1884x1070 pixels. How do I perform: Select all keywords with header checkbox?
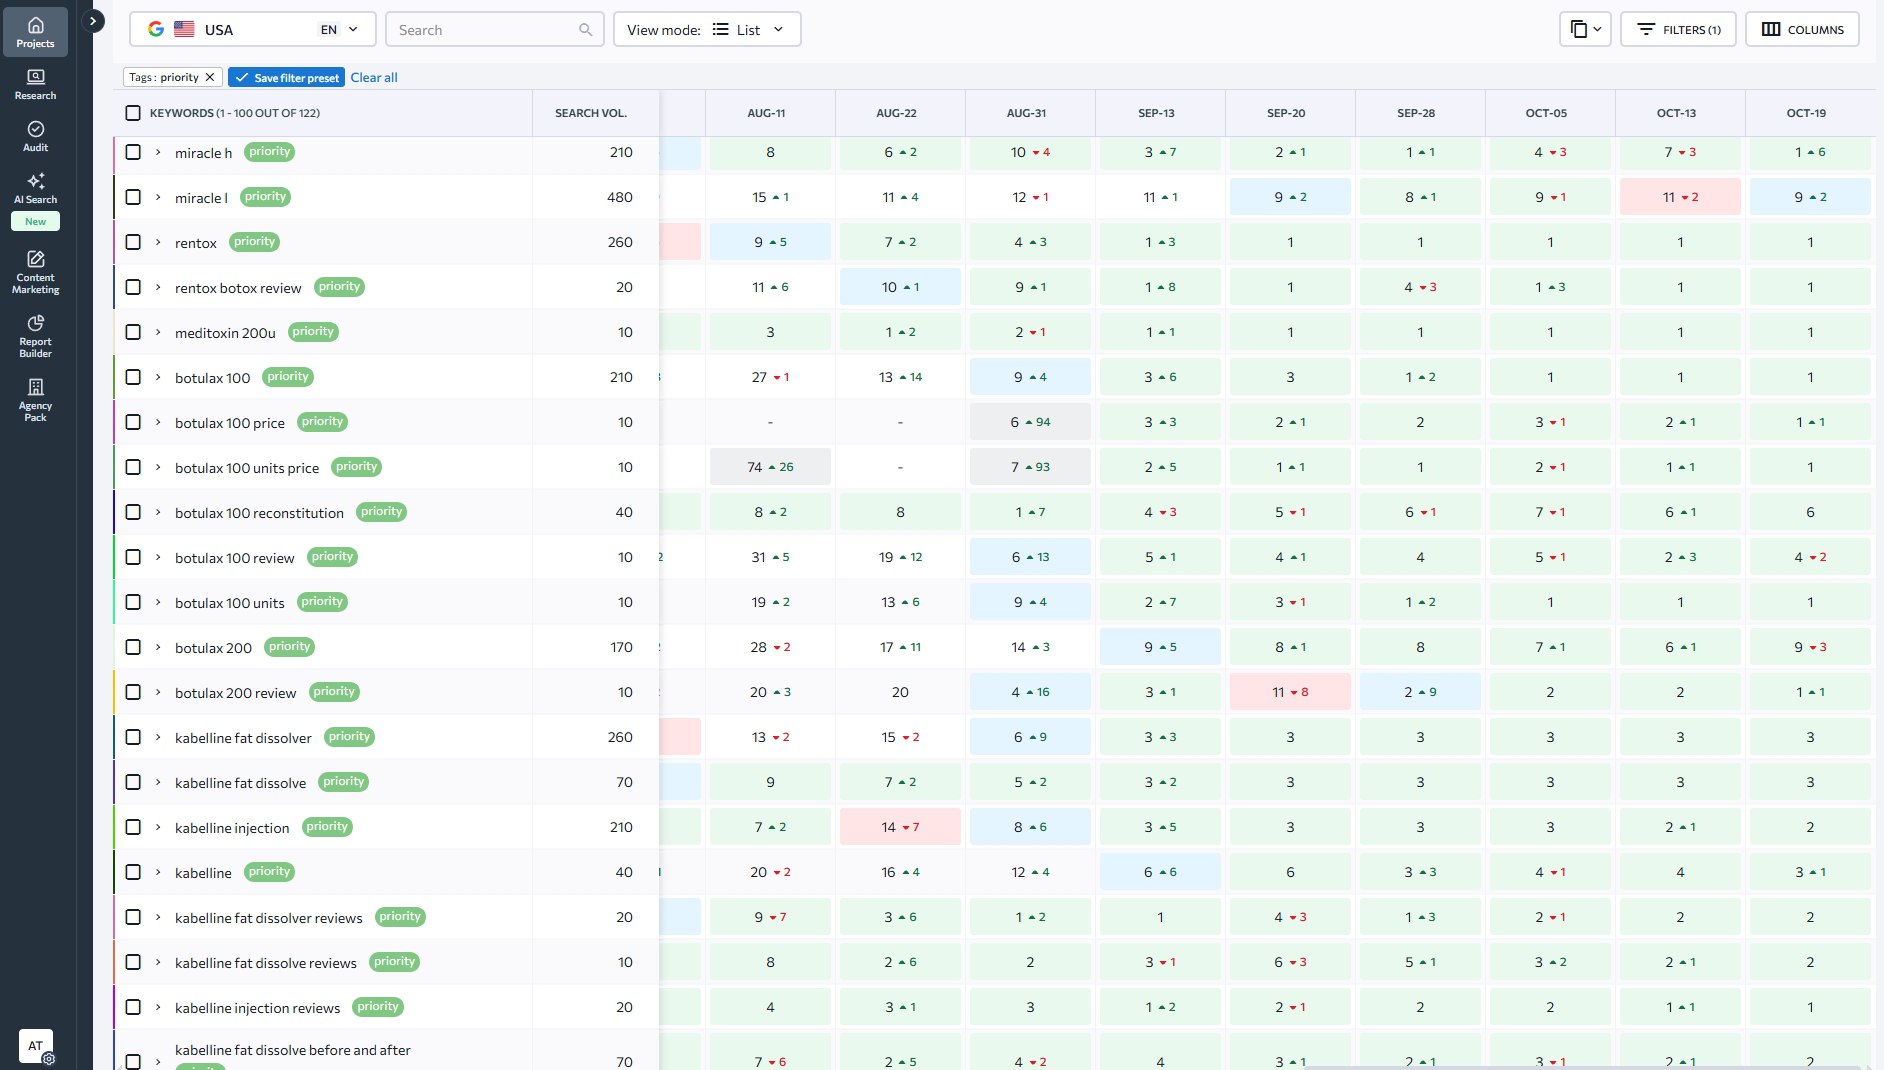coord(133,113)
